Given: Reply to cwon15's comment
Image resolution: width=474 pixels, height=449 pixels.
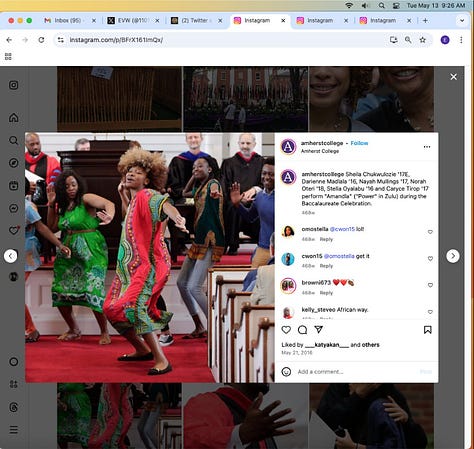Looking at the screenshot, I should tap(326, 266).
